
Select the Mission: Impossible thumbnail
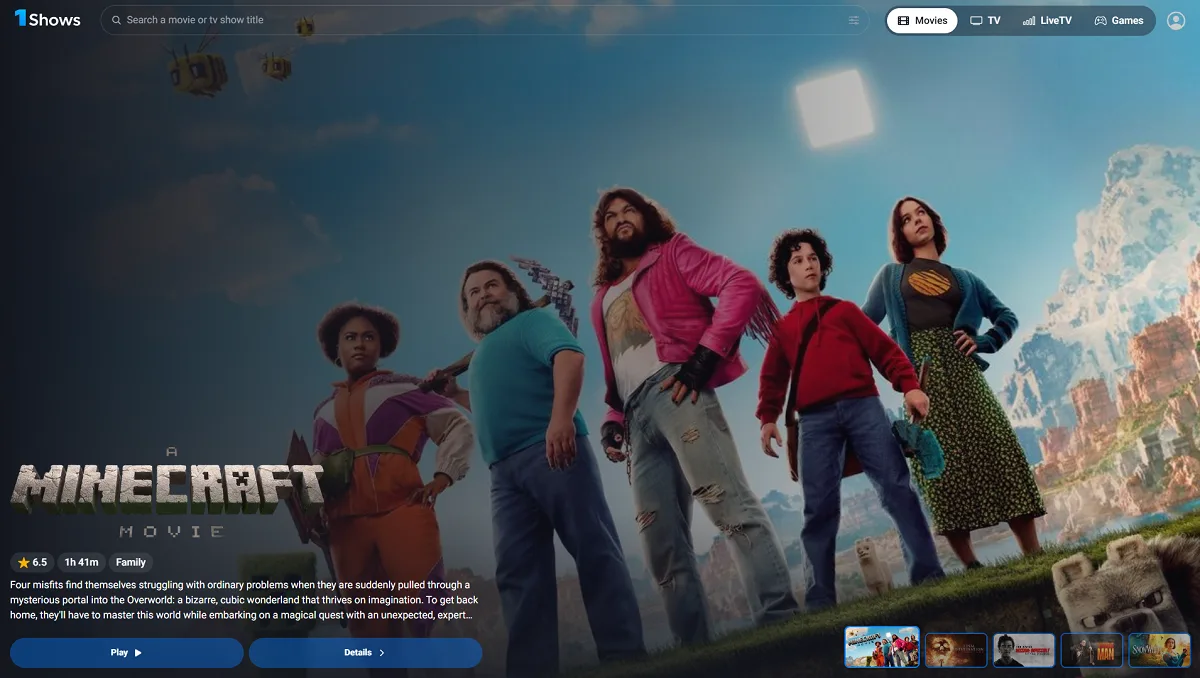click(x=1024, y=650)
